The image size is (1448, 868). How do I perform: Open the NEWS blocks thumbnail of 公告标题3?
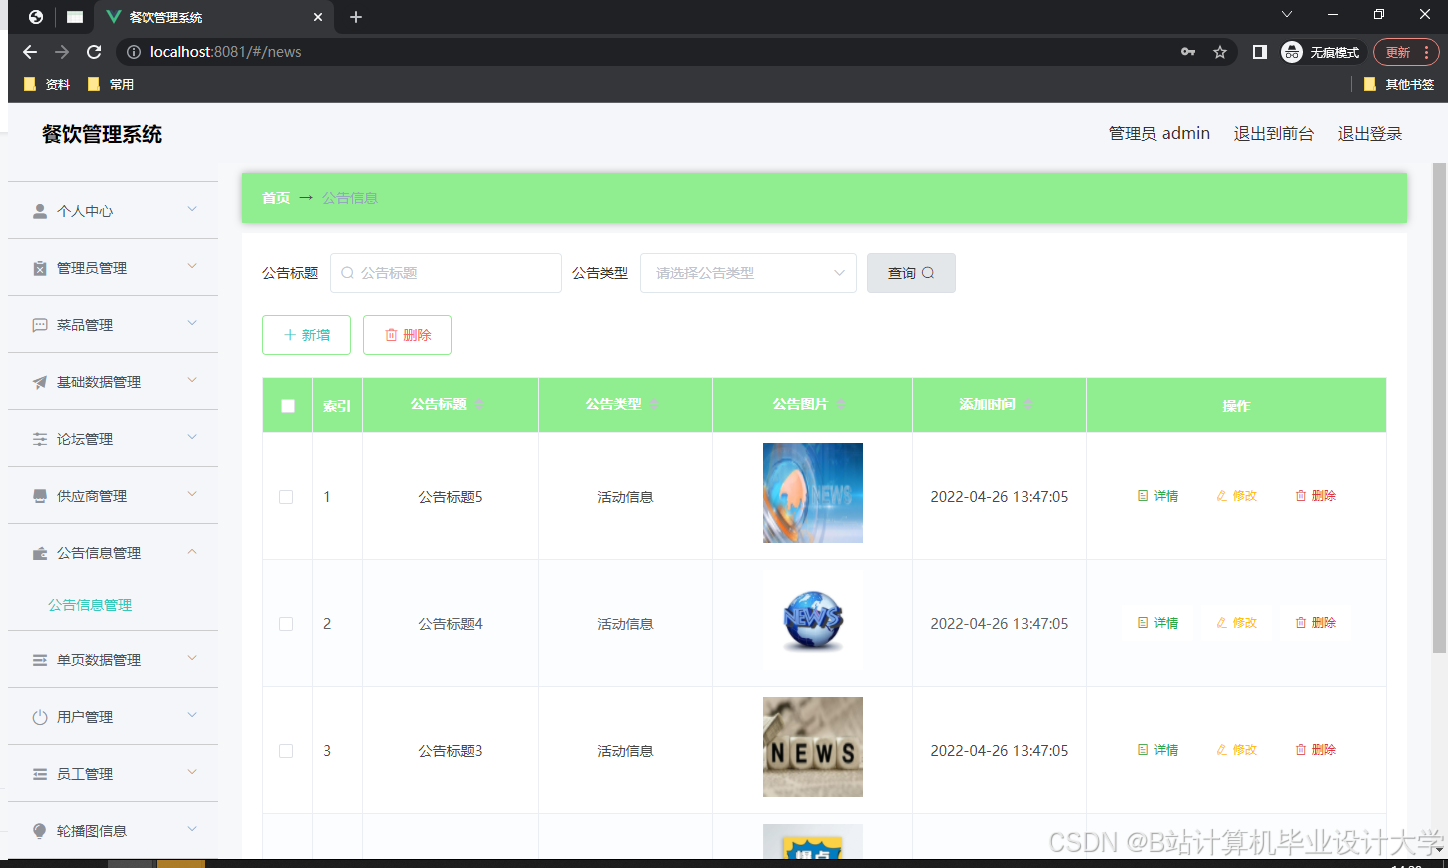(x=813, y=747)
